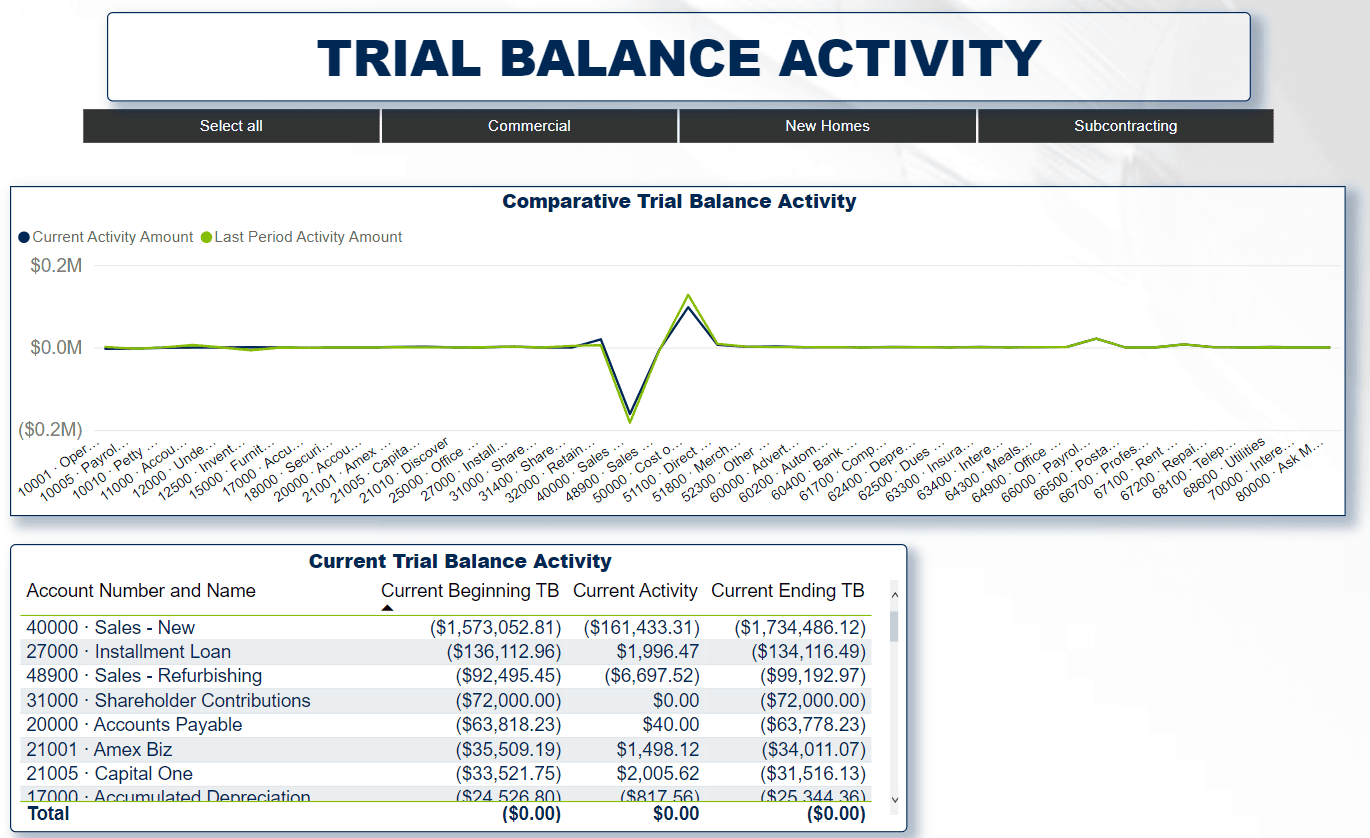This screenshot has width=1370, height=838.
Task: Select the 21001 · Amex Biz row
Action: click(446, 750)
